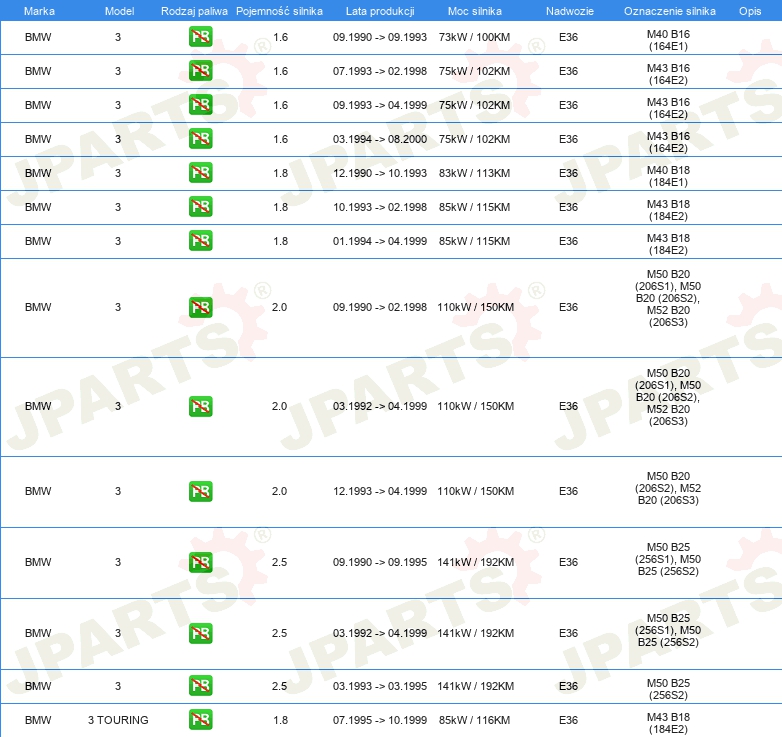Select 2.5 capacity in 03.1993 -> 03.1995 row
This screenshot has width=782, height=737.
click(279, 686)
